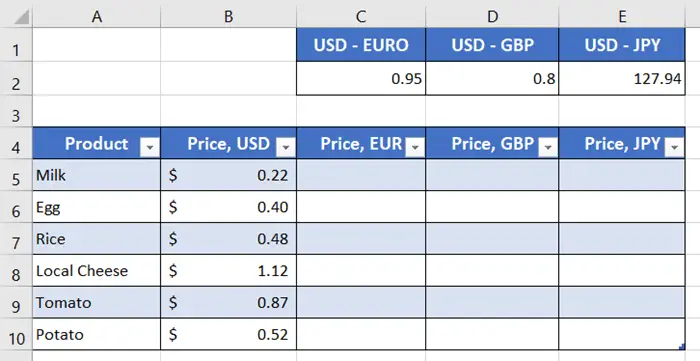Select the Product table header cell

[96, 143]
